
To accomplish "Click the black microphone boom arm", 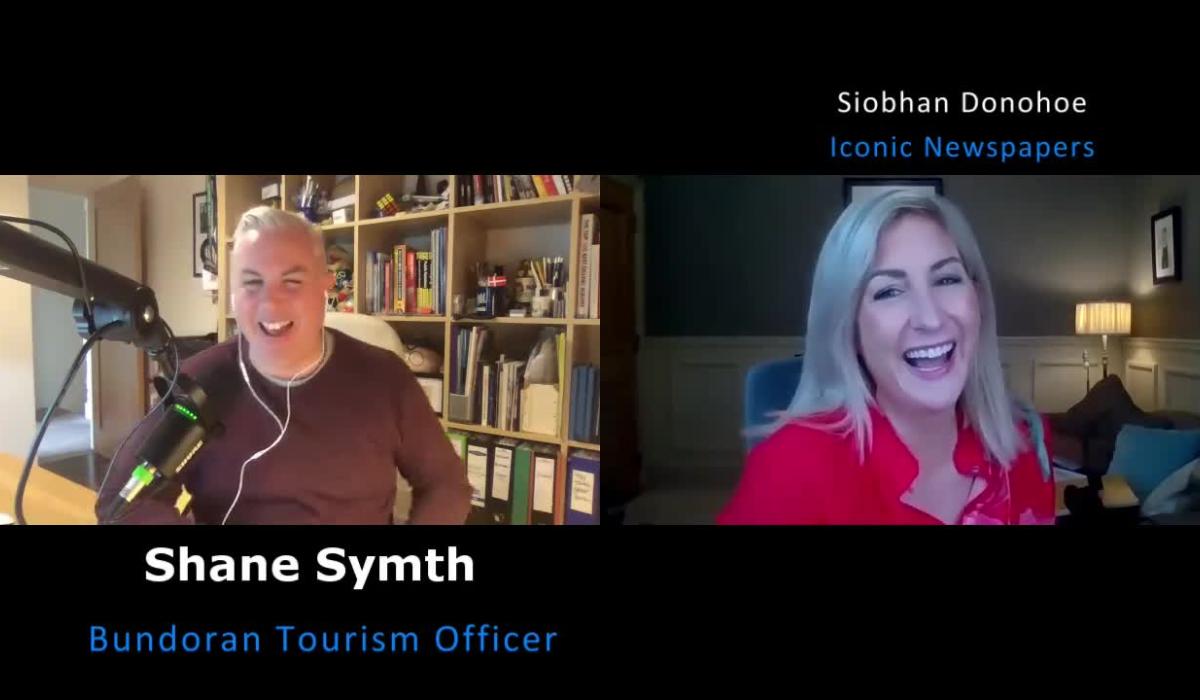I will coord(70,270).
